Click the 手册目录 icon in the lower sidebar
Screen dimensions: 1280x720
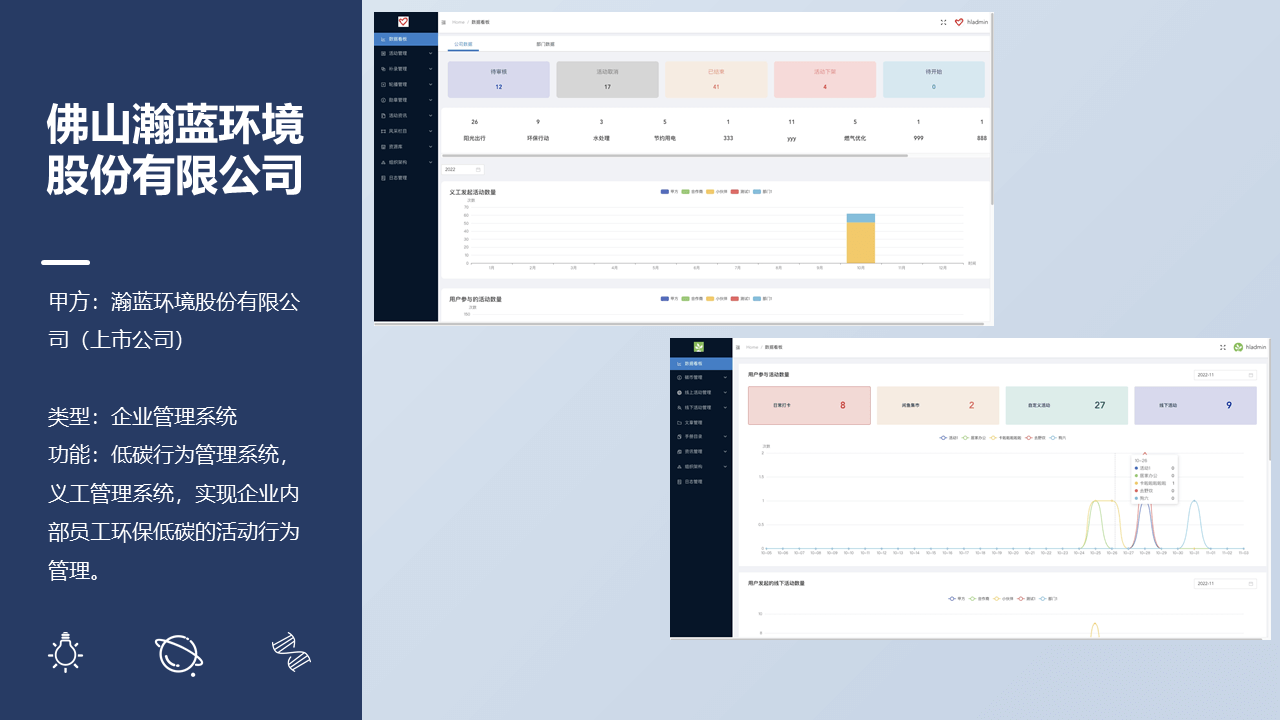click(679, 437)
